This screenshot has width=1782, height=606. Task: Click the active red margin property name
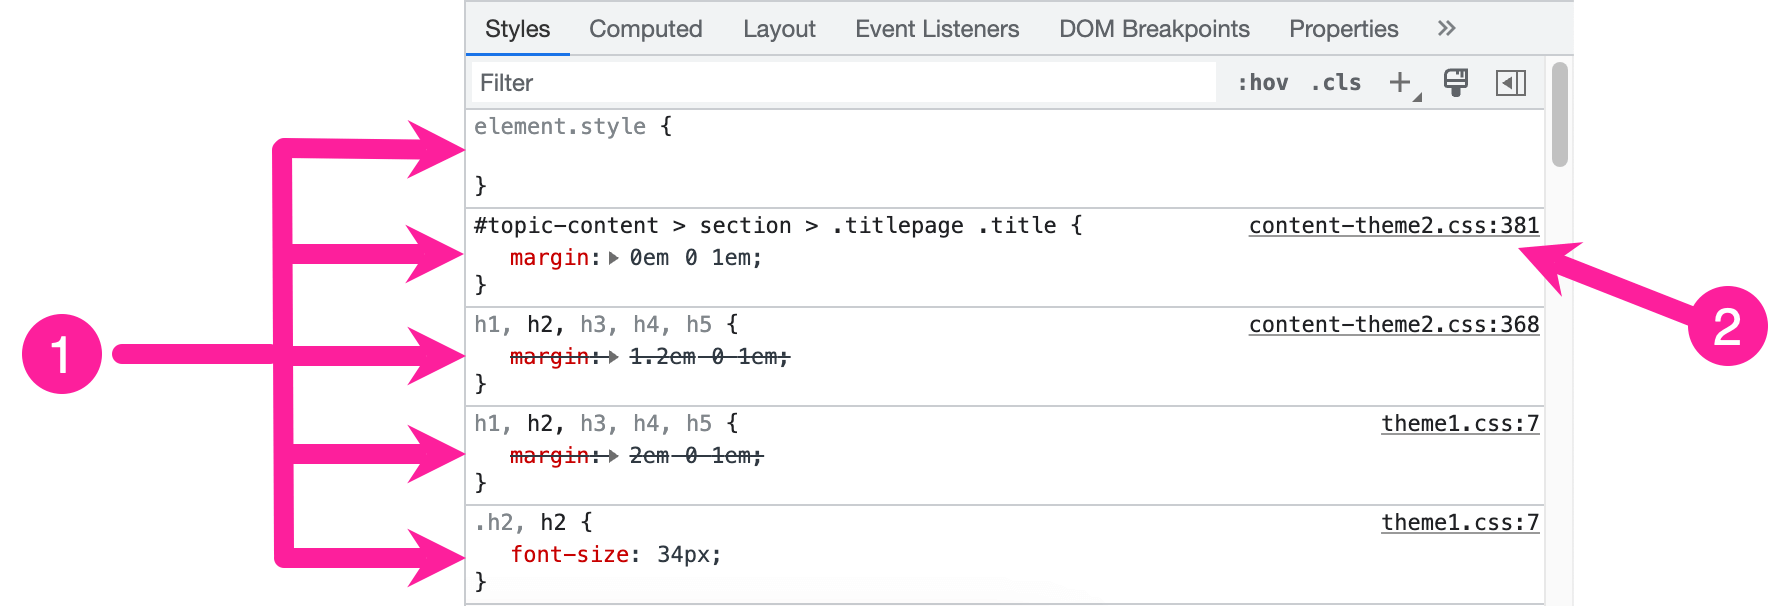[x=549, y=258]
